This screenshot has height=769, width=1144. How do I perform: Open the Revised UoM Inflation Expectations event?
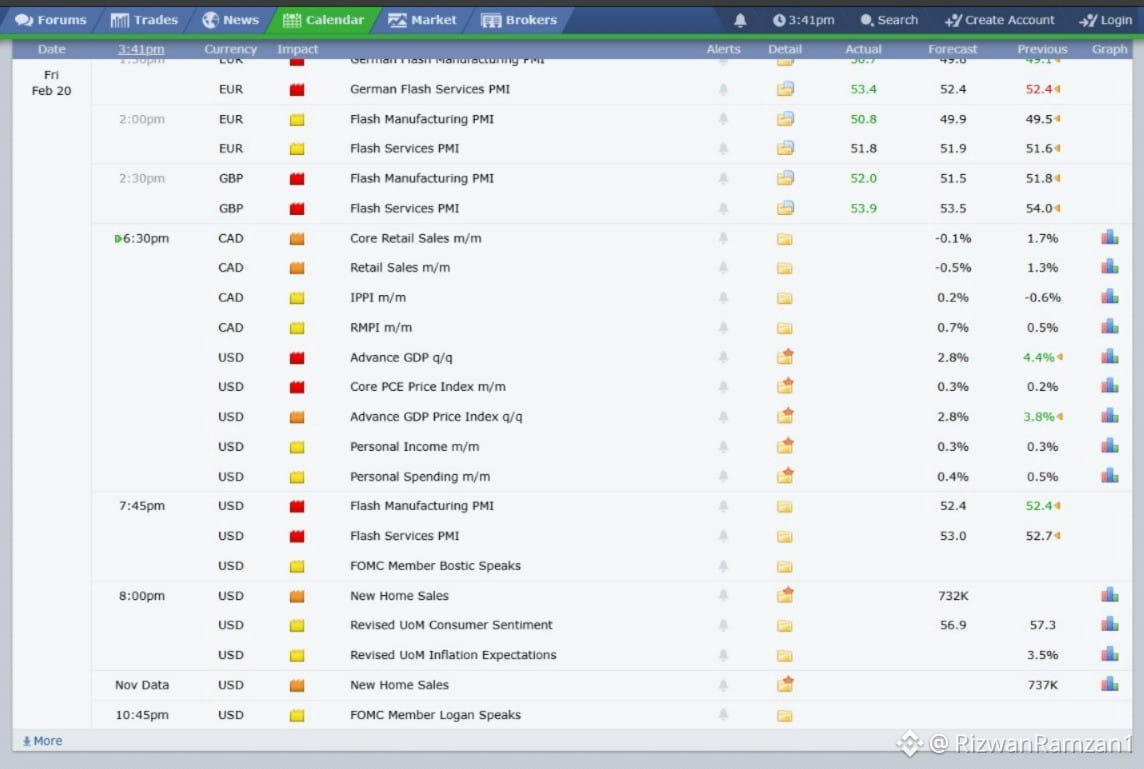[453, 655]
